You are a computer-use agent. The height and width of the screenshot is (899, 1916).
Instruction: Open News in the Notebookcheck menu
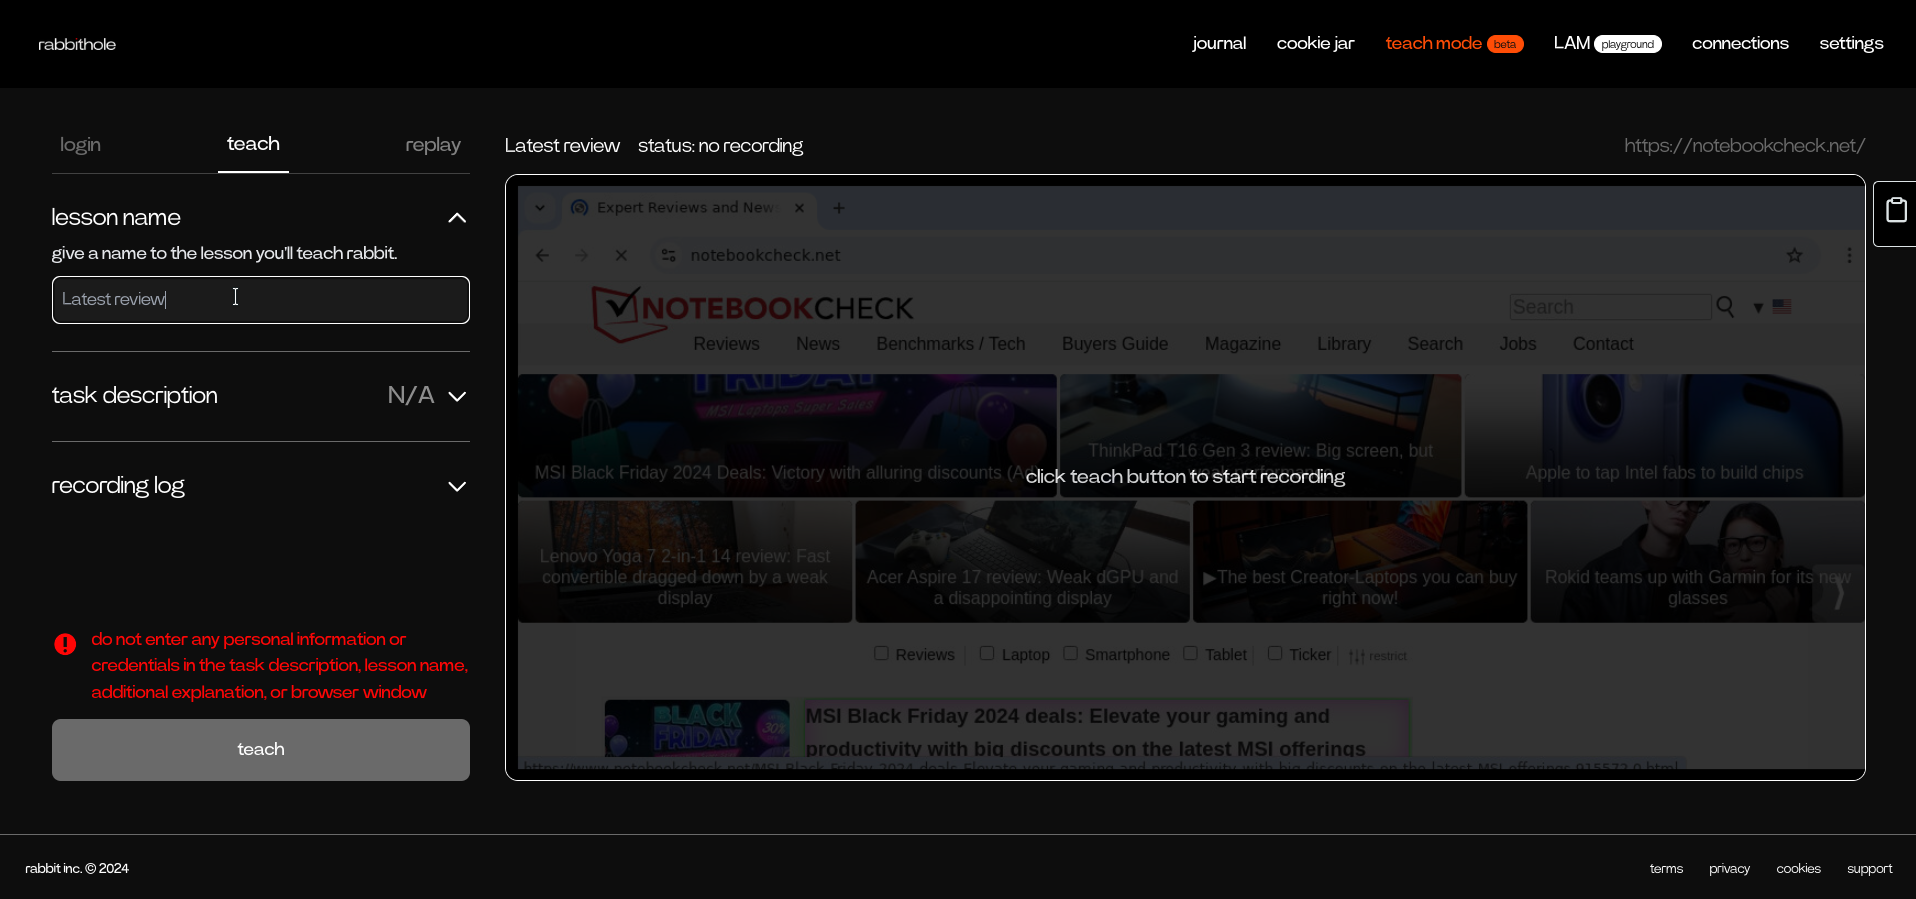coord(818,344)
